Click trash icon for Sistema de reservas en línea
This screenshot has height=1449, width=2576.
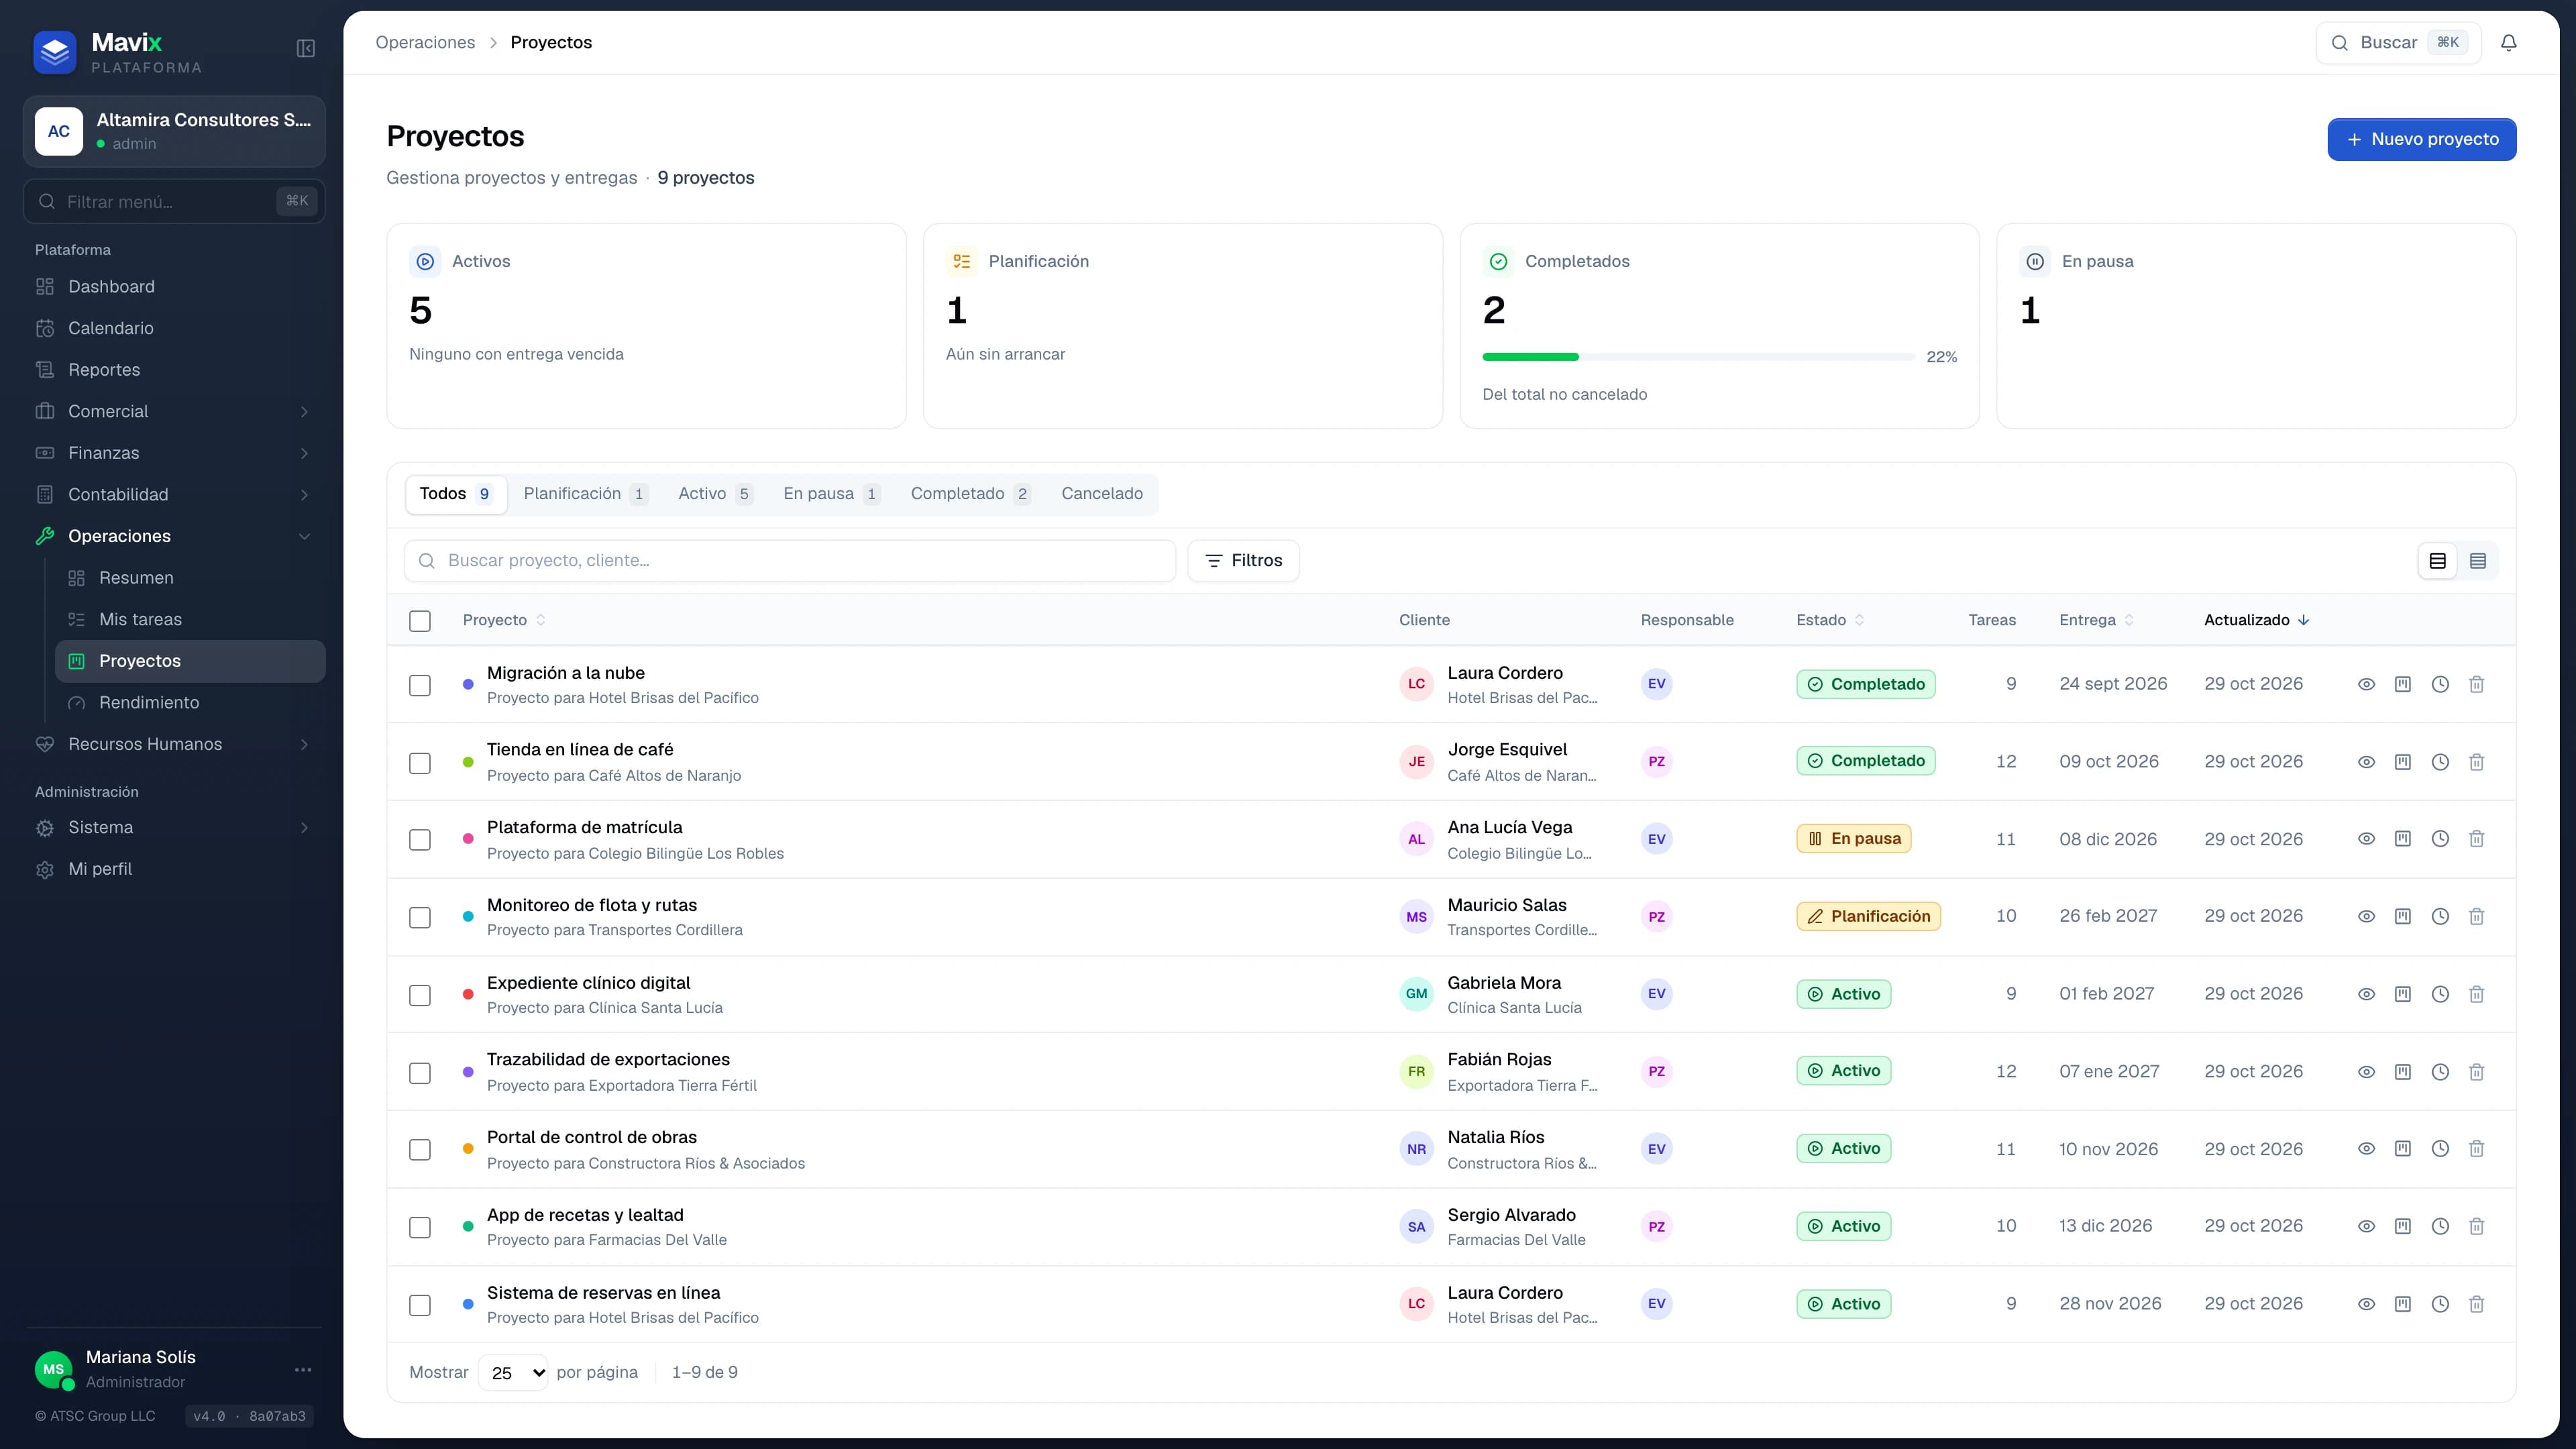(x=2476, y=1304)
